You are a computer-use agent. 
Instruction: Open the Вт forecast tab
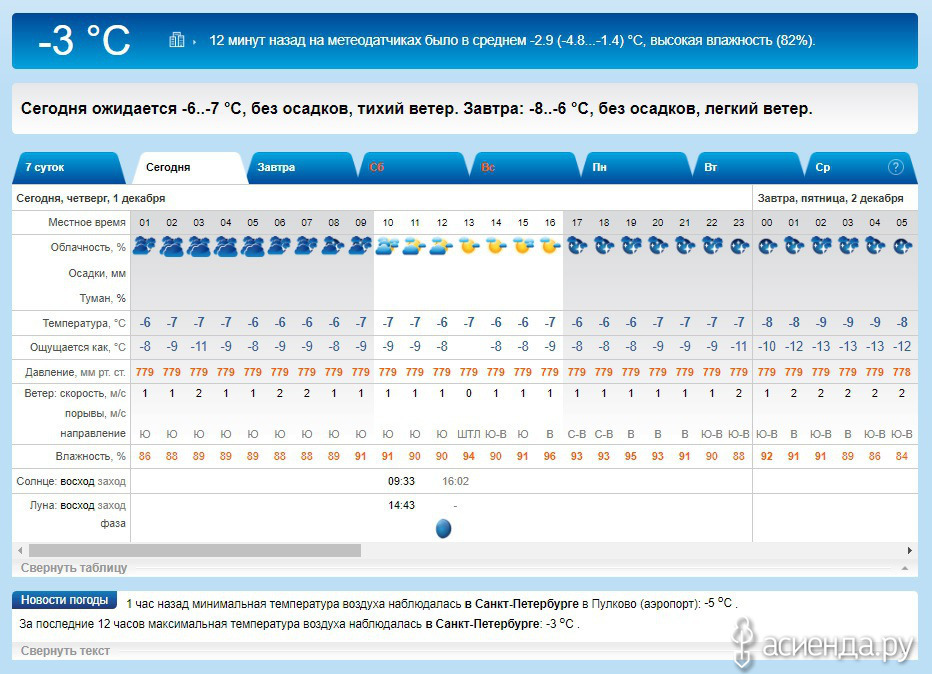[x=748, y=168]
